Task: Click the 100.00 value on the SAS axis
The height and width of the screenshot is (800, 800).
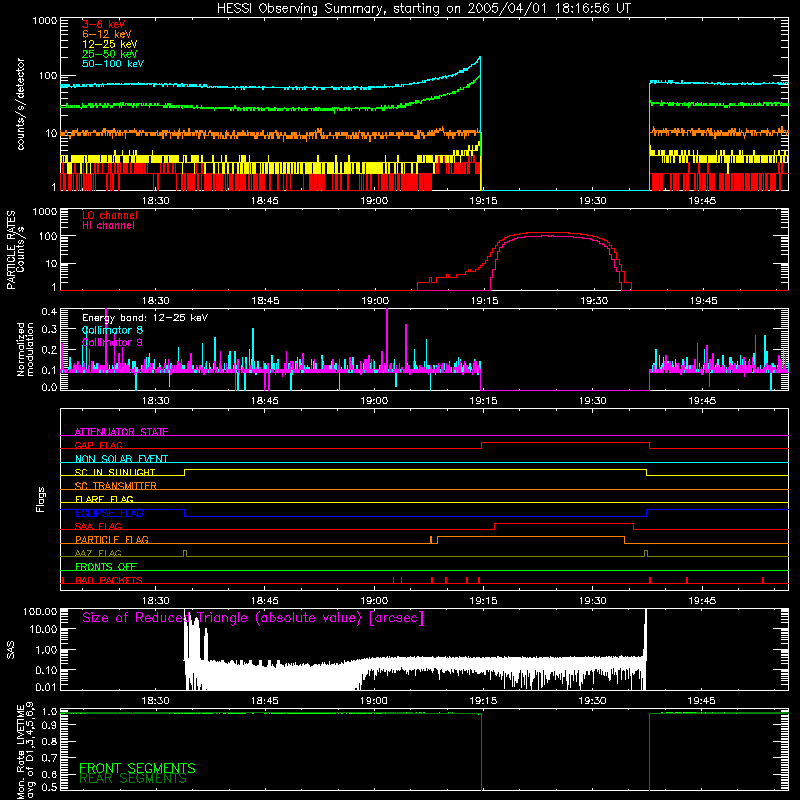Action: [x=40, y=612]
